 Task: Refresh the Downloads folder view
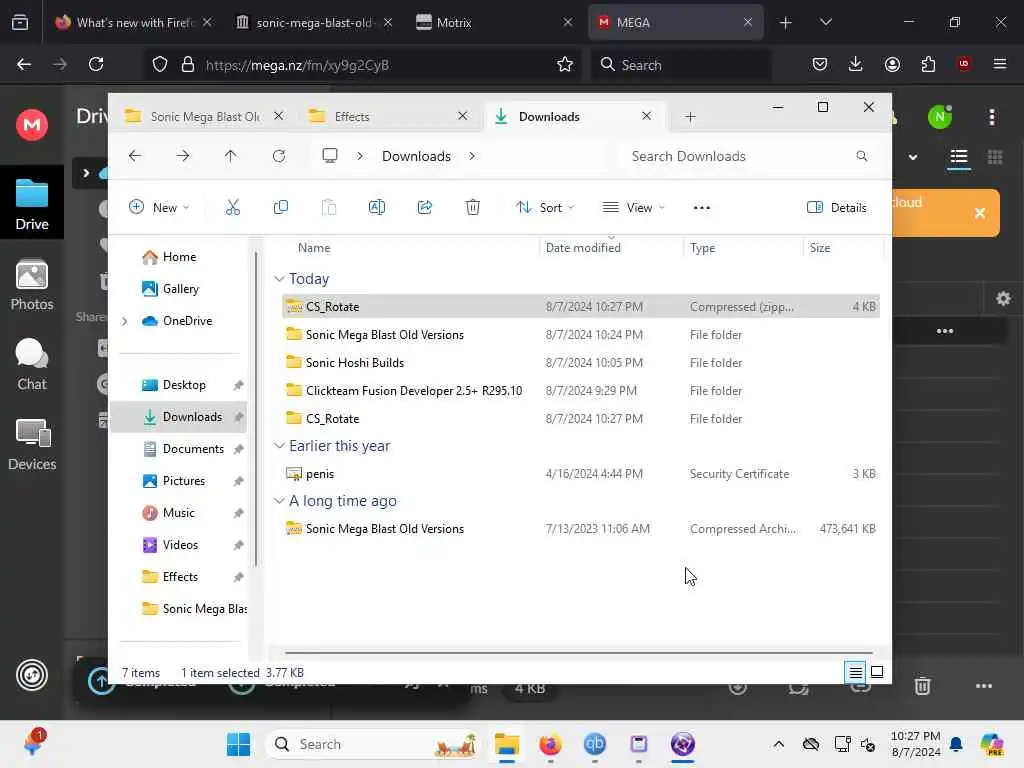[279, 156]
